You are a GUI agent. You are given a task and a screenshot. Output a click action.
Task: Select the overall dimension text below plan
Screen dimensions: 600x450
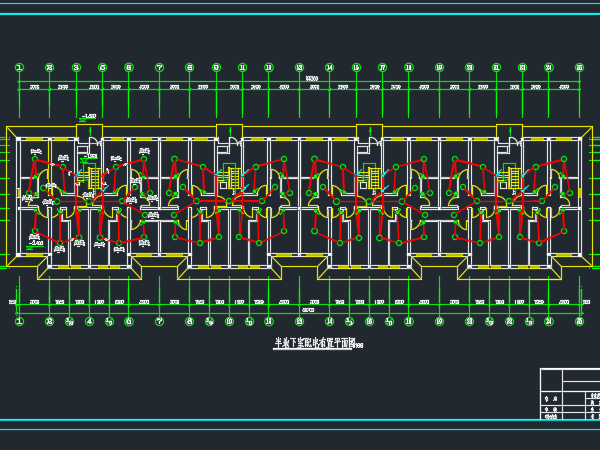[x=299, y=310]
